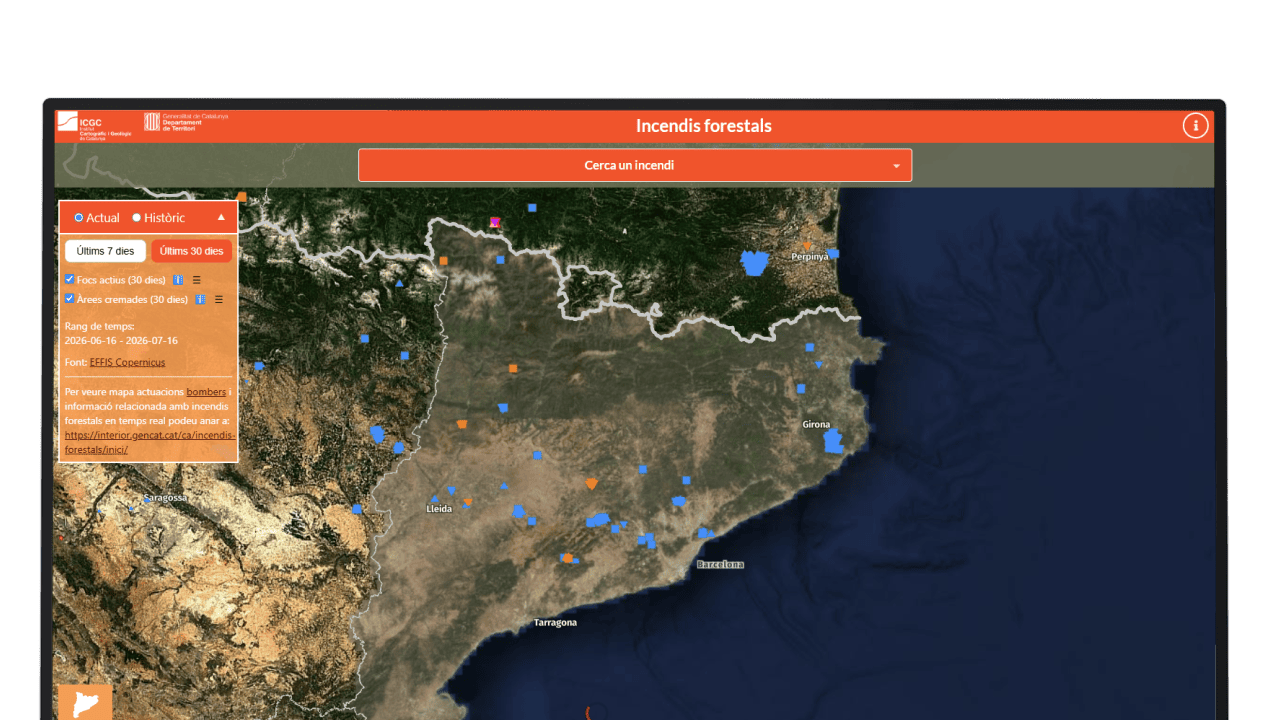The image size is (1280, 720).
Task: Toggle the Focs actius (30 dies) checkbox
Action: [x=70, y=279]
